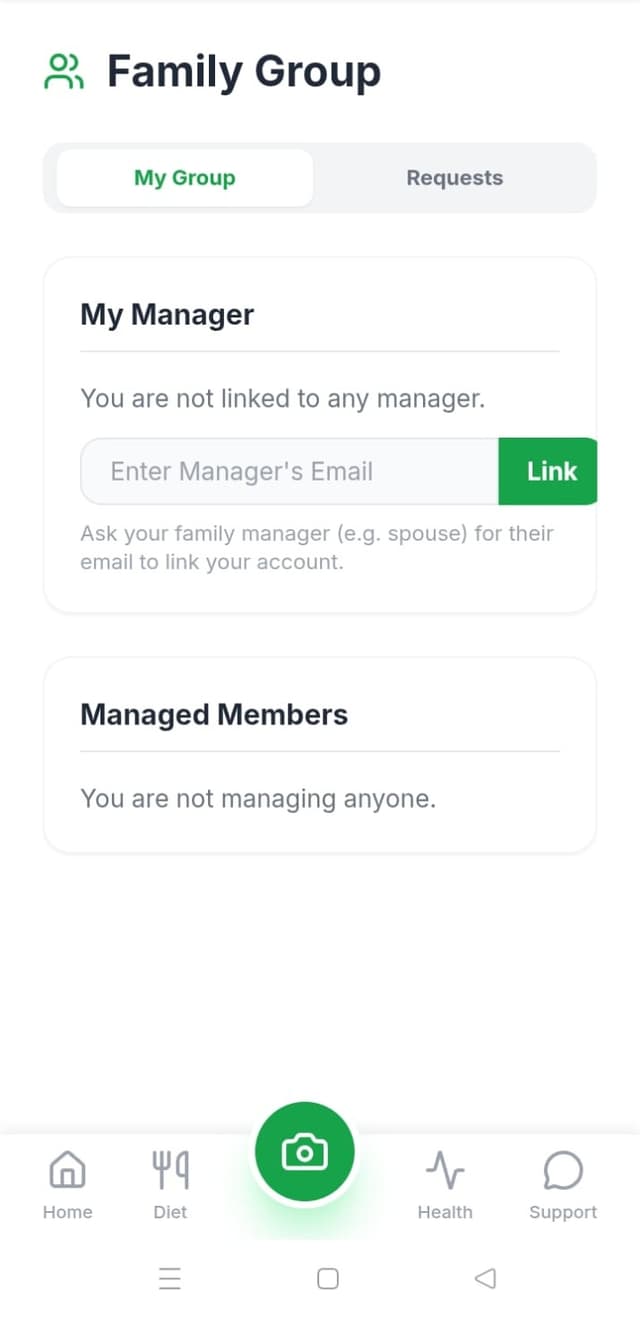The height and width of the screenshot is (1318, 640).
Task: Switch to the Requests tab
Action: (454, 177)
